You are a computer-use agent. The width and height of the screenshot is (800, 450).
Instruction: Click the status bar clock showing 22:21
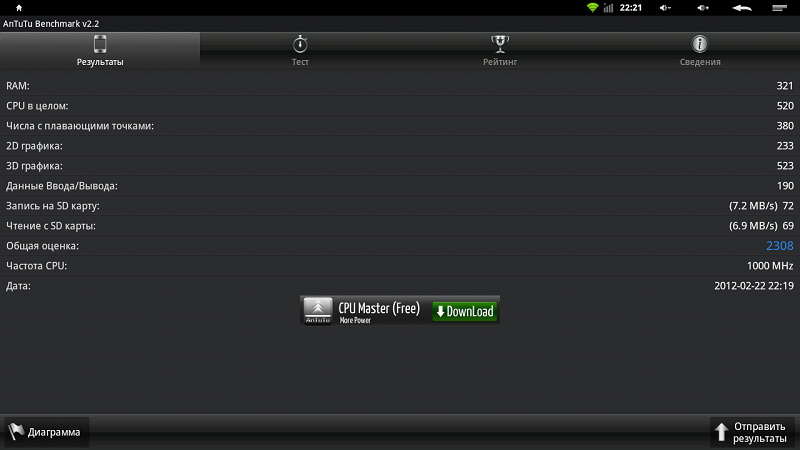pos(631,8)
